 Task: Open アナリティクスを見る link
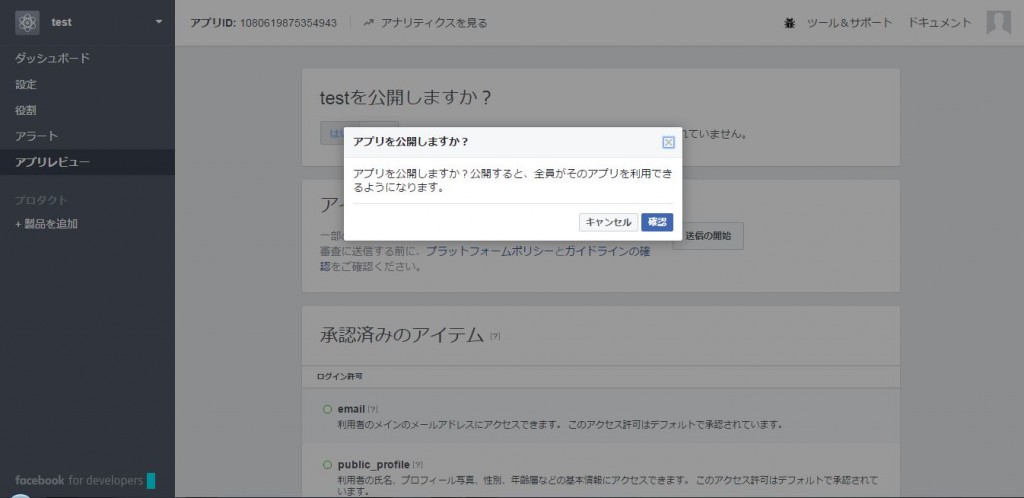coord(434,23)
